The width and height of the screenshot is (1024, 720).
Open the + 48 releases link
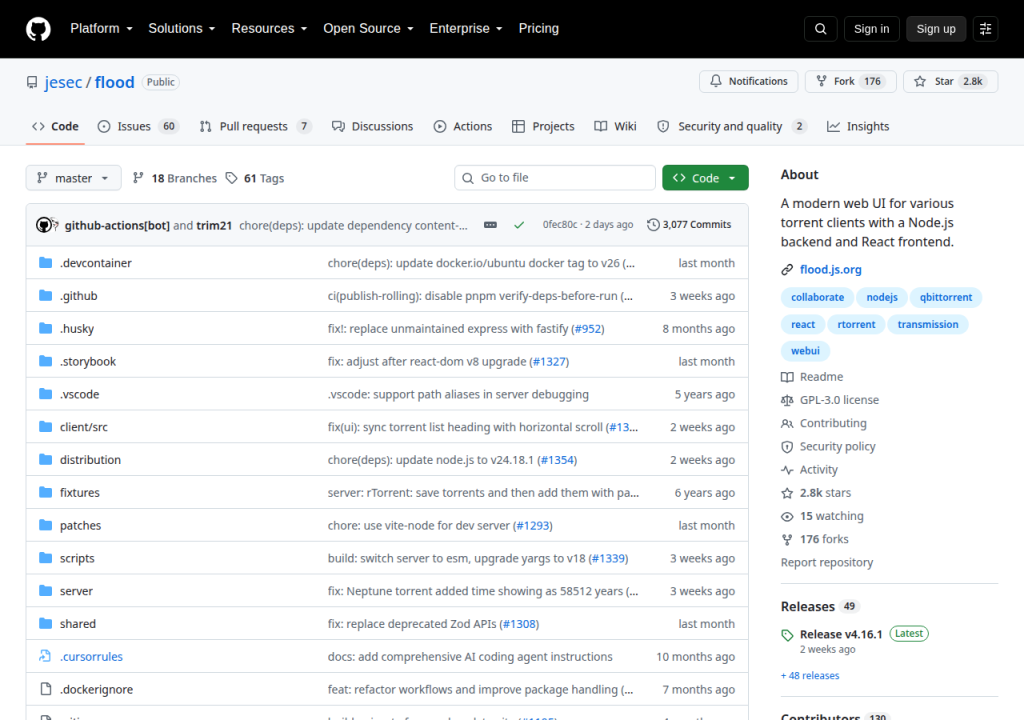click(x=810, y=676)
